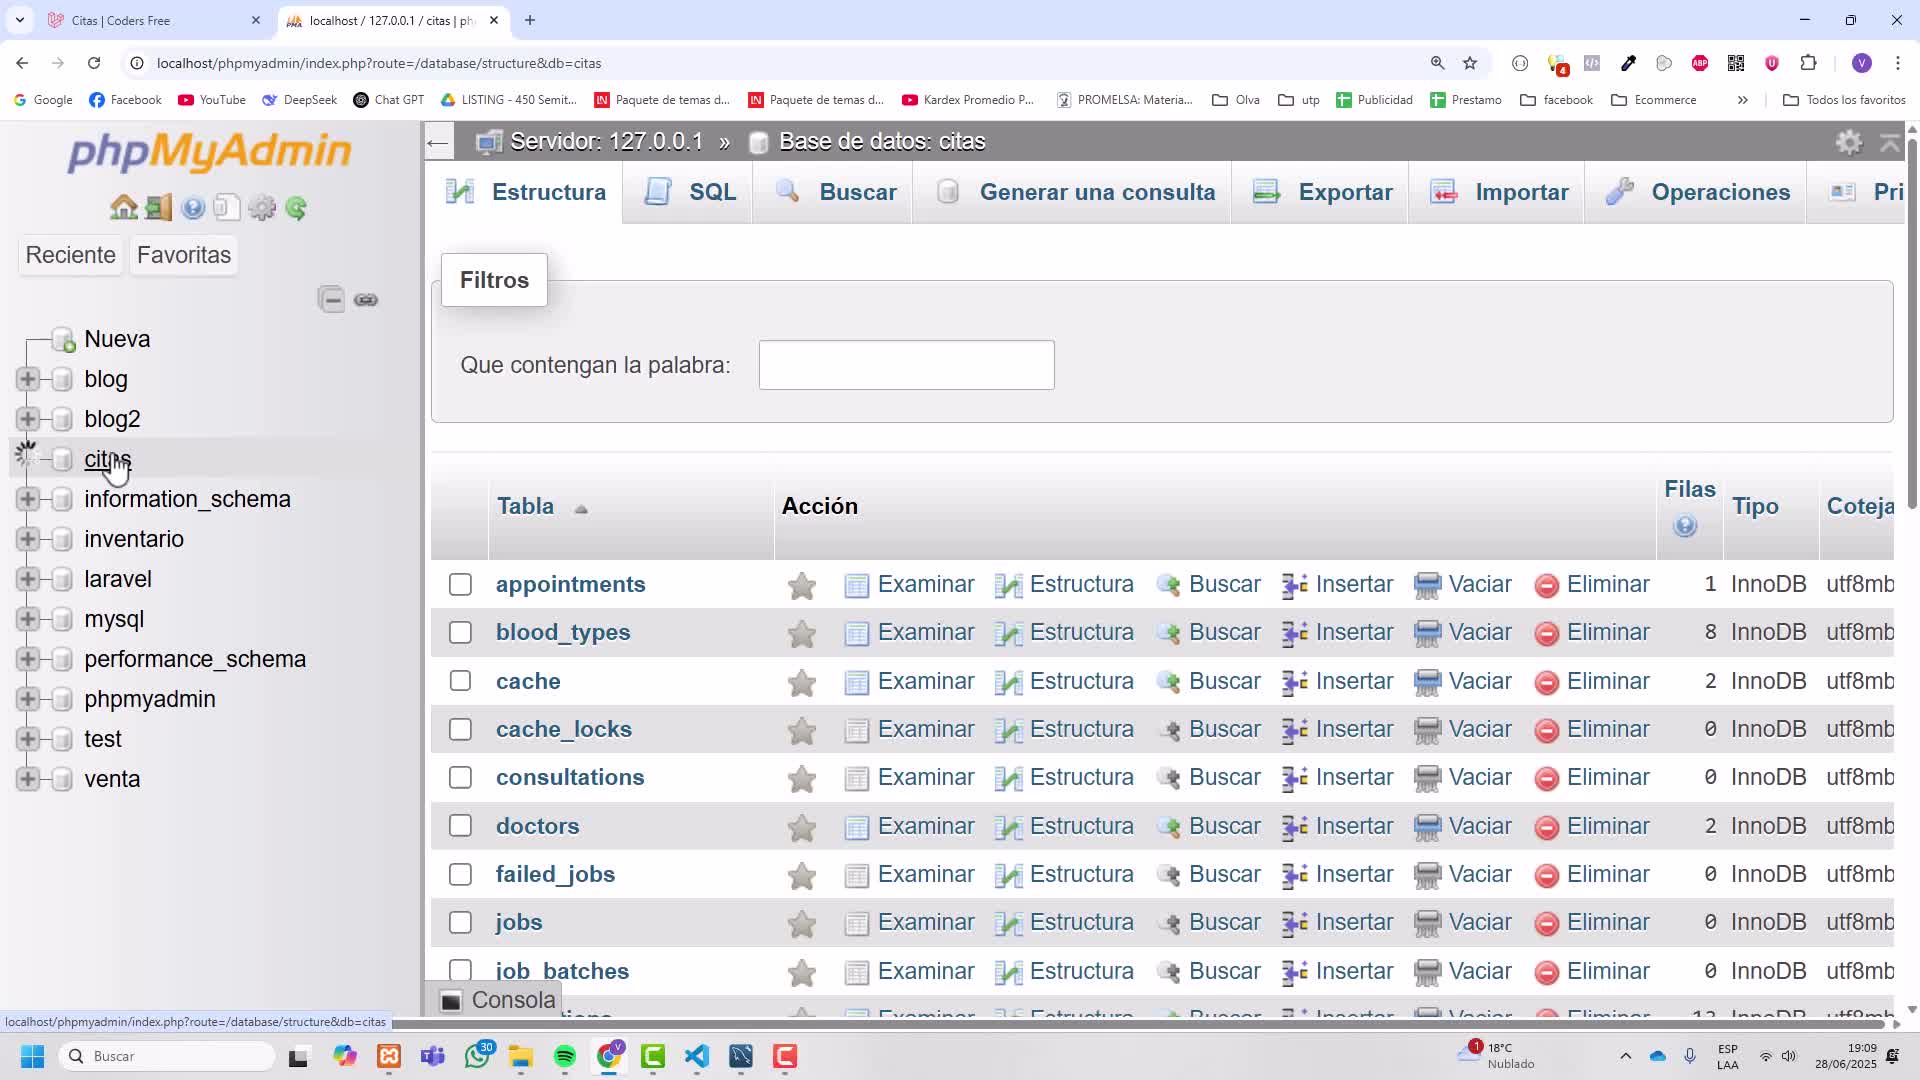
Task: Click the link with main panel icon
Action: pos(366,299)
